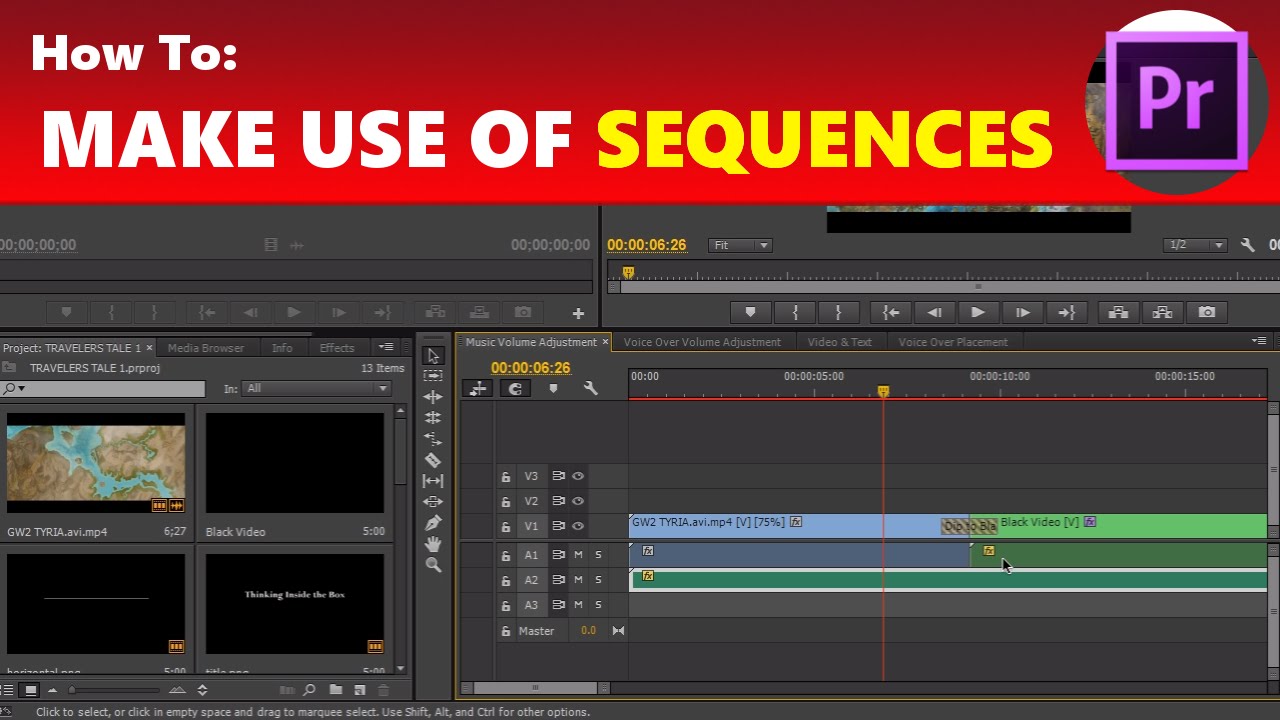Switch to the Media Browser tab

coord(206,348)
